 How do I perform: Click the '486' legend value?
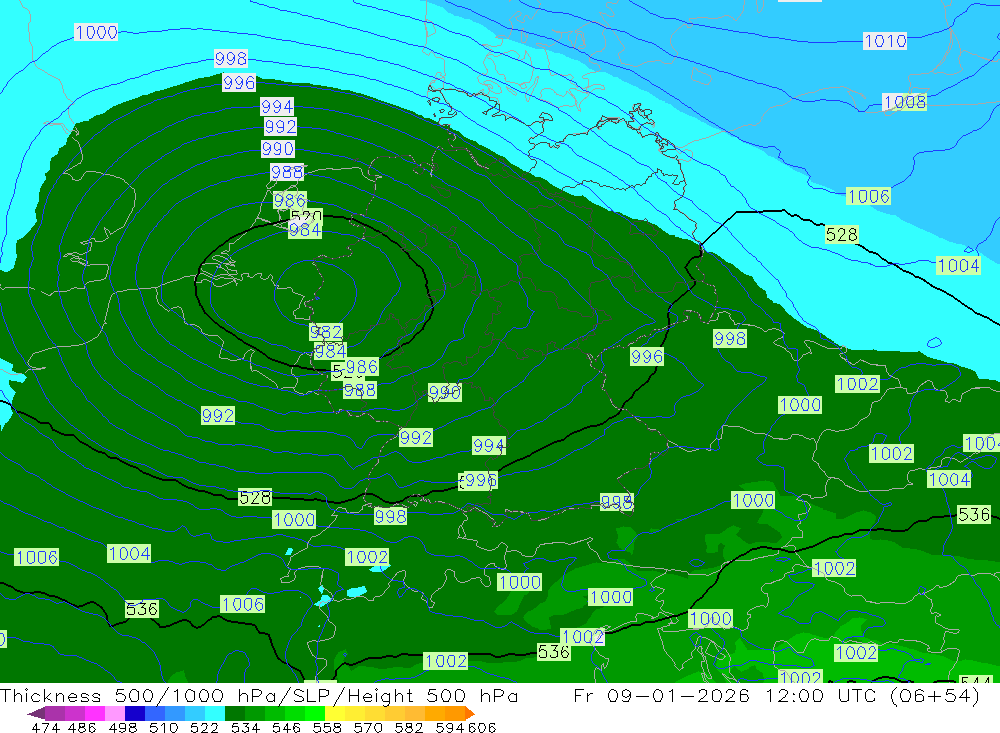(82, 727)
